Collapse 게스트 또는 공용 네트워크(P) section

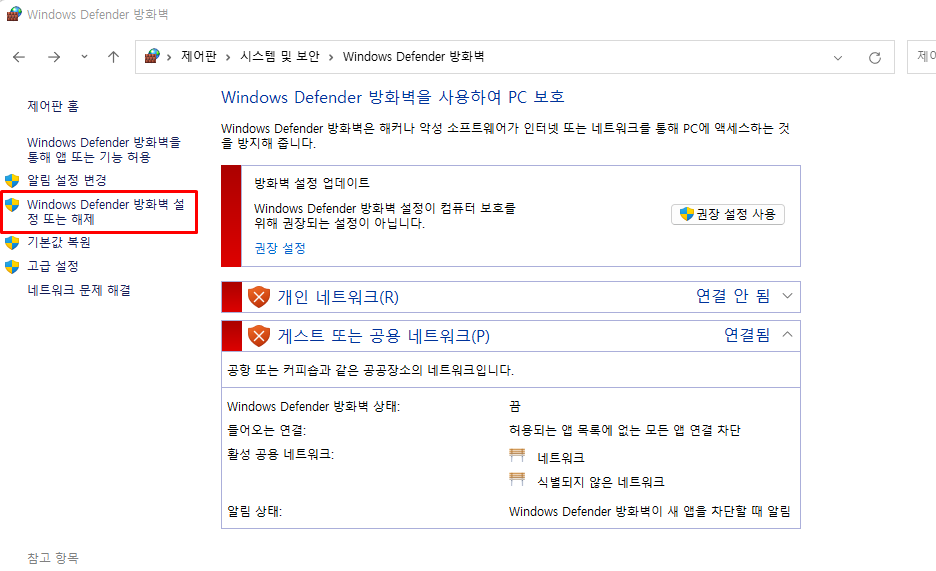383,336
